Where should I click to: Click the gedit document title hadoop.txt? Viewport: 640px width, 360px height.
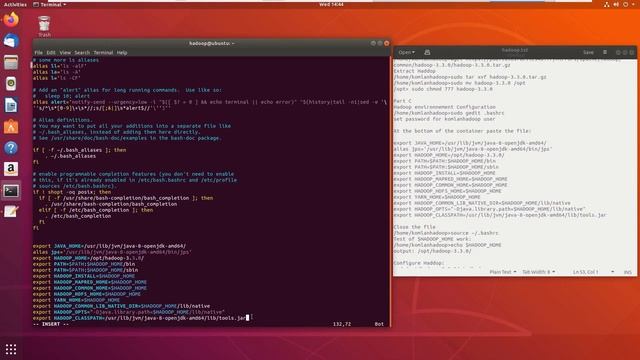tap(515, 50)
